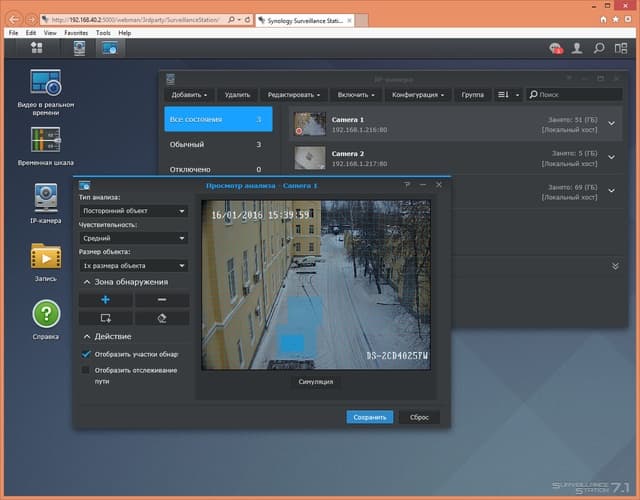Open the Чувствительность dropdown set to Средний

[x=133, y=239]
